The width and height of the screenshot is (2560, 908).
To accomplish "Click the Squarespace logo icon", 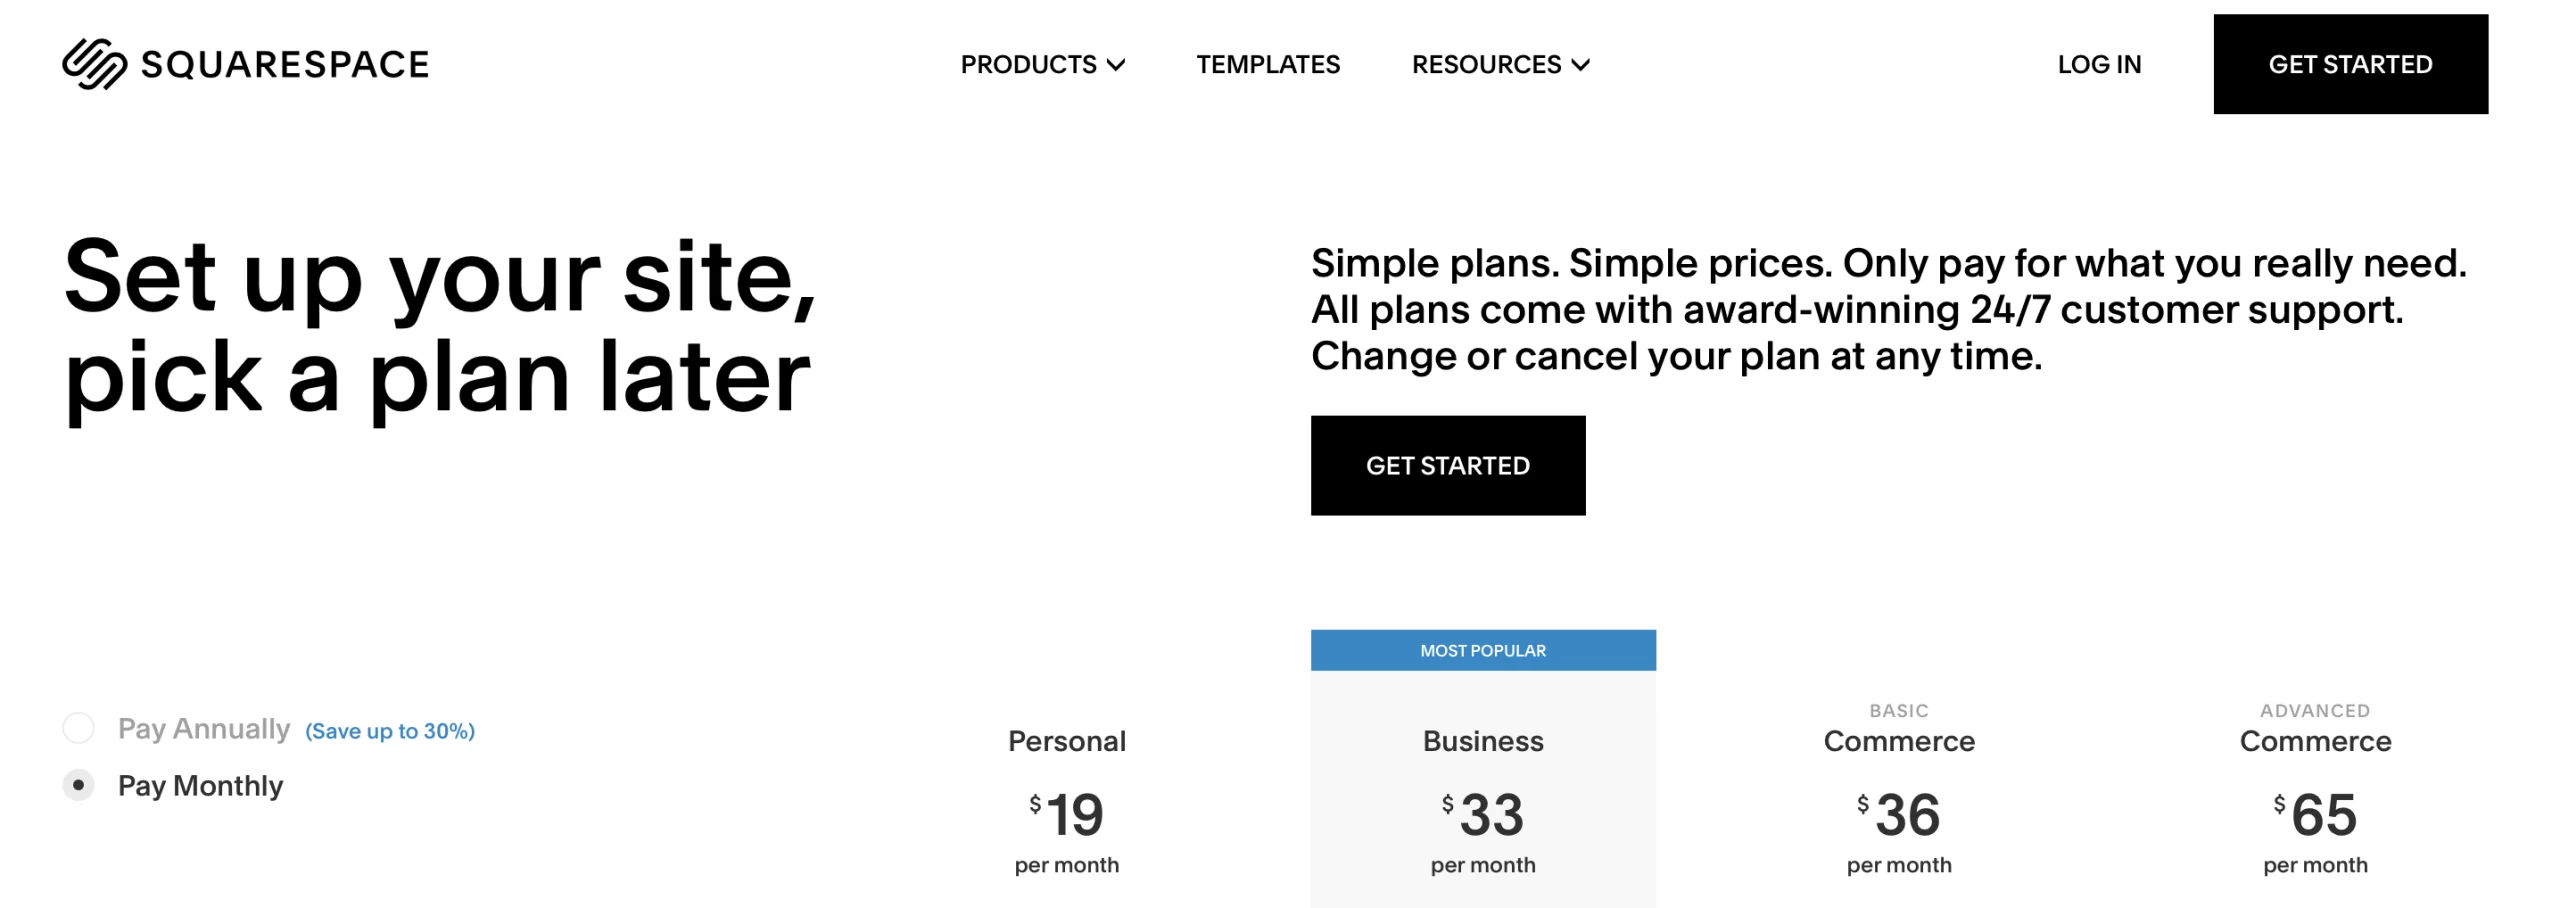I will point(94,64).
